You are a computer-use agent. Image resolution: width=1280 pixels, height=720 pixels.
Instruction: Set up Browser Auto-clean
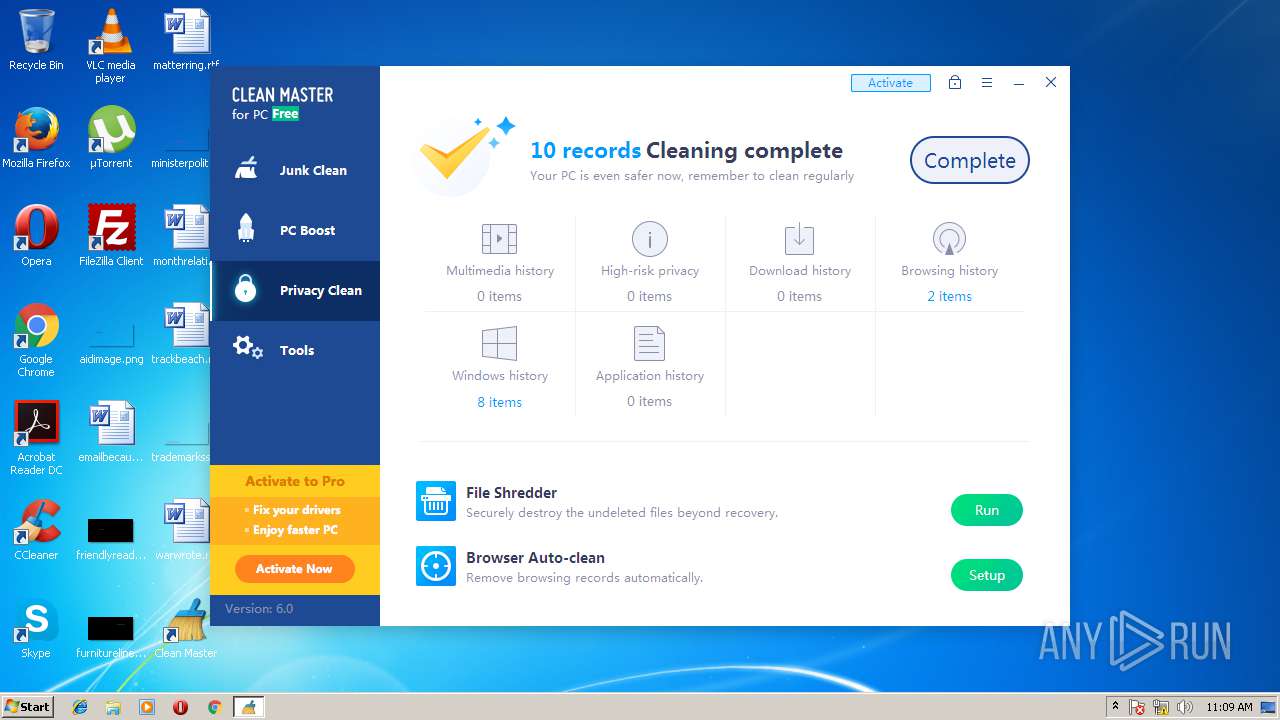986,575
